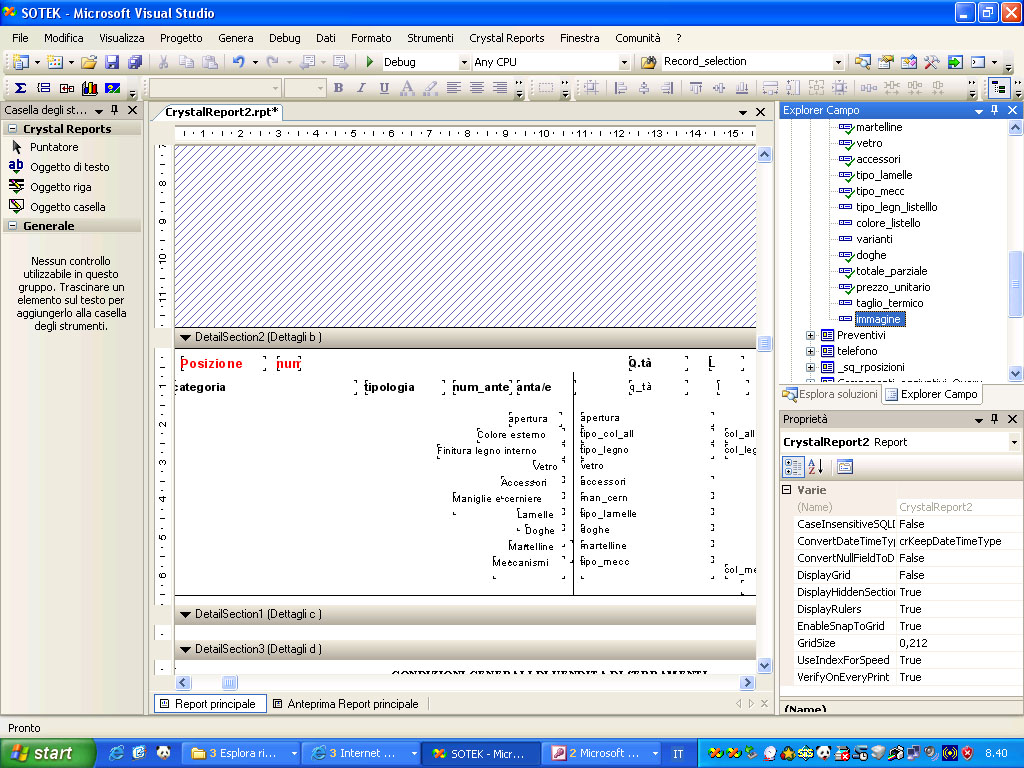This screenshot has height=768, width=1024.
Task: Open the Modifica menu
Action: click(63, 39)
